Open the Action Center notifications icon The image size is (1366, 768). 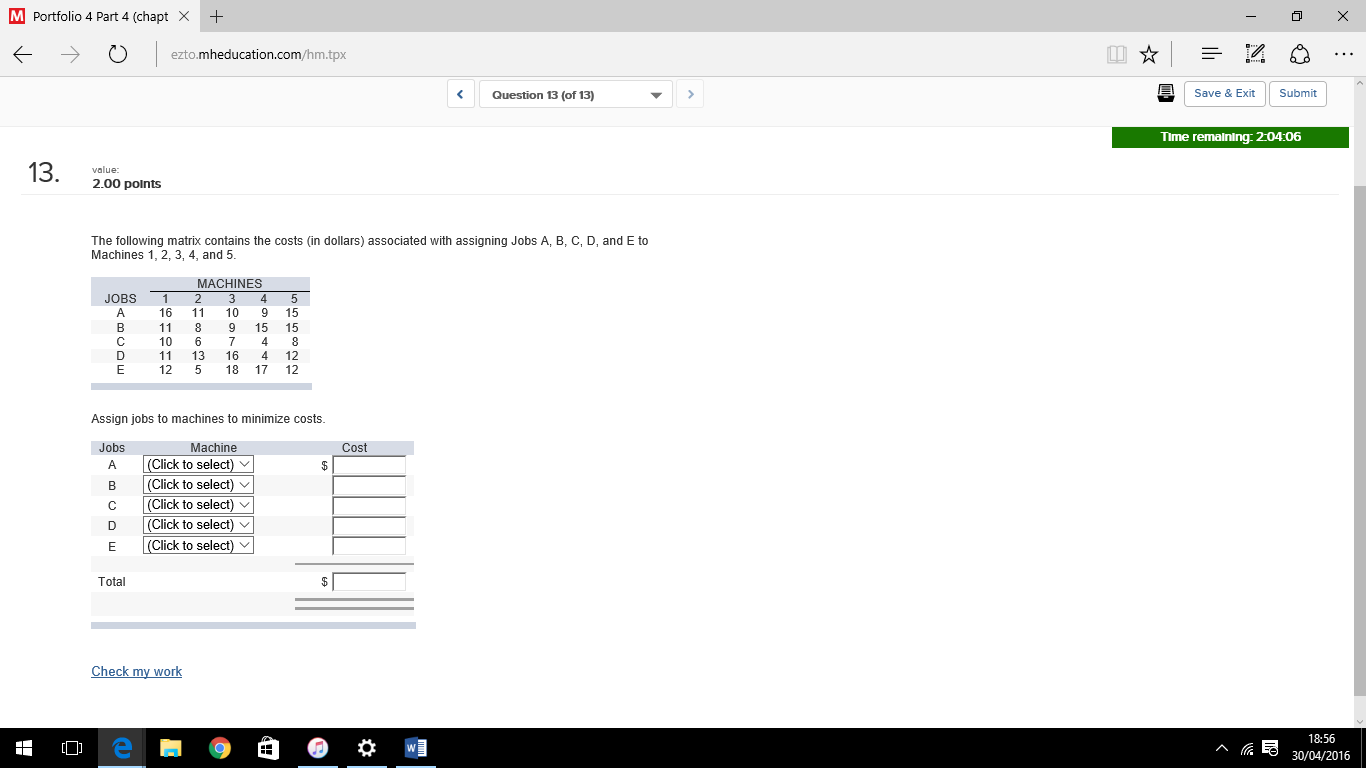pos(1270,749)
